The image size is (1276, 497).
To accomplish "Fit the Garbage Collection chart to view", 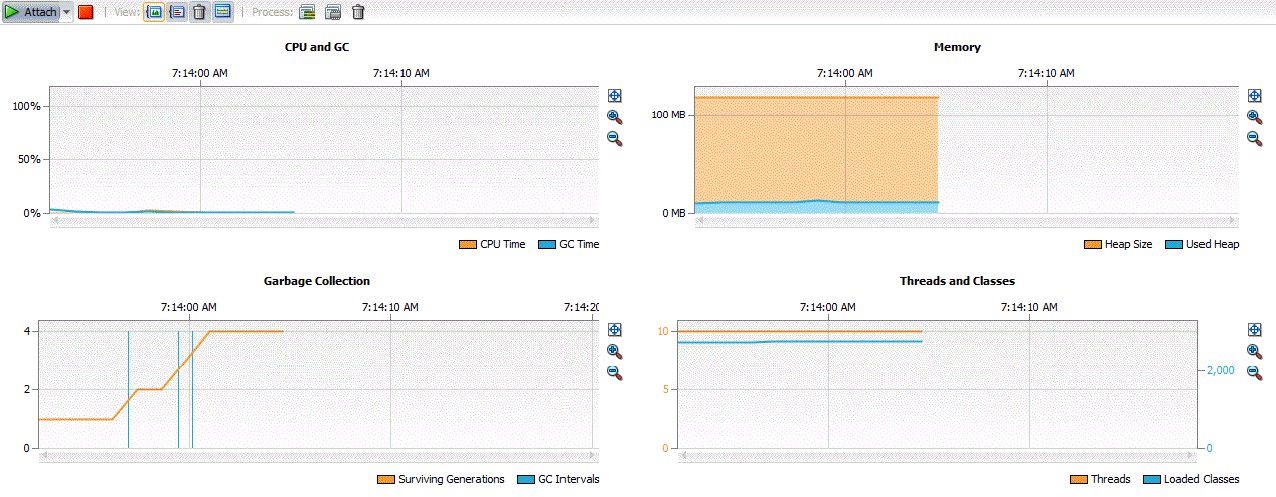I will [614, 330].
